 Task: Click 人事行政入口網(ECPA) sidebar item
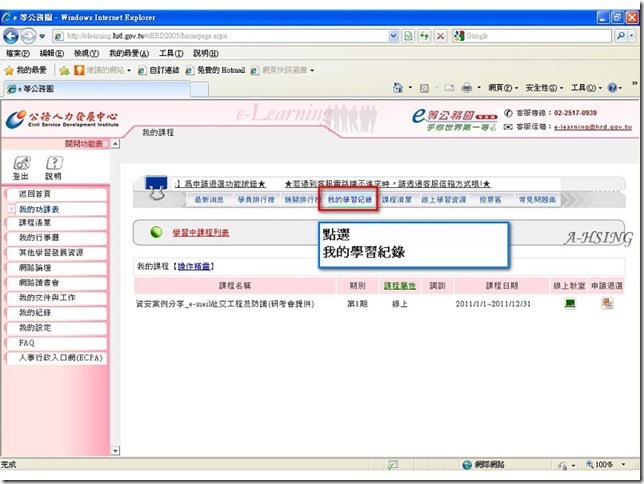(x=57, y=358)
